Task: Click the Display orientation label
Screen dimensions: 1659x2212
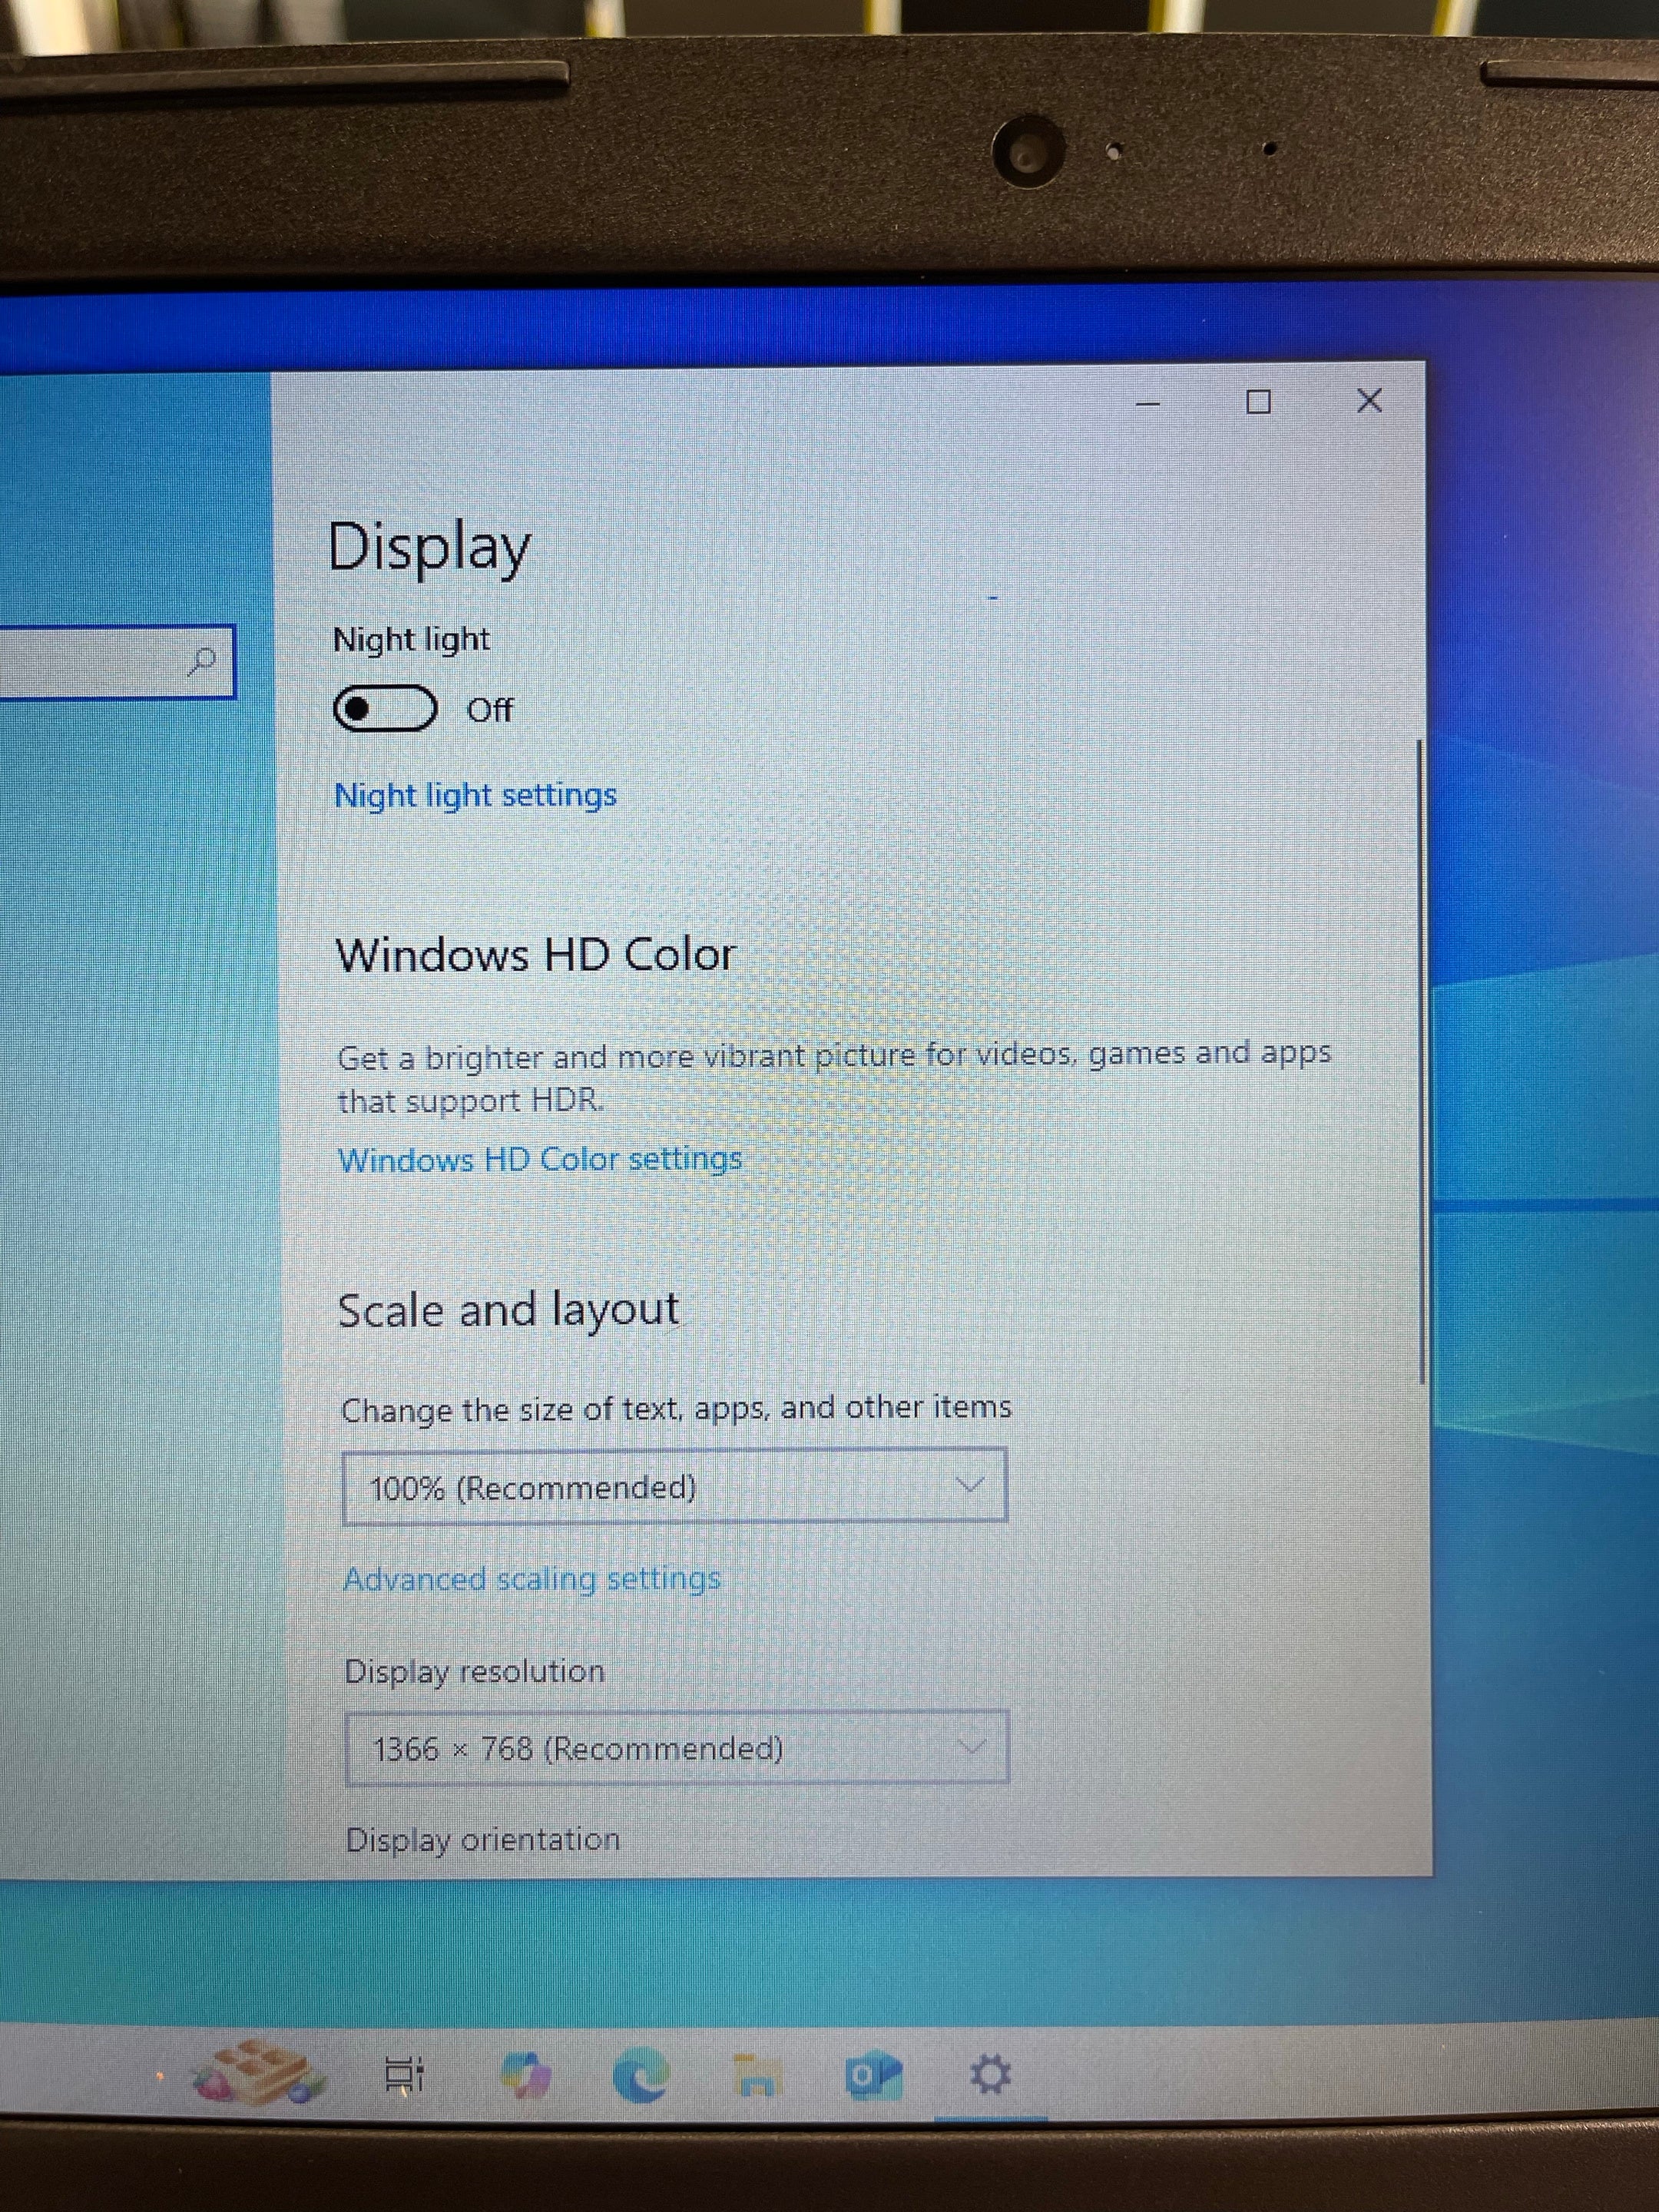Action: click(483, 1840)
